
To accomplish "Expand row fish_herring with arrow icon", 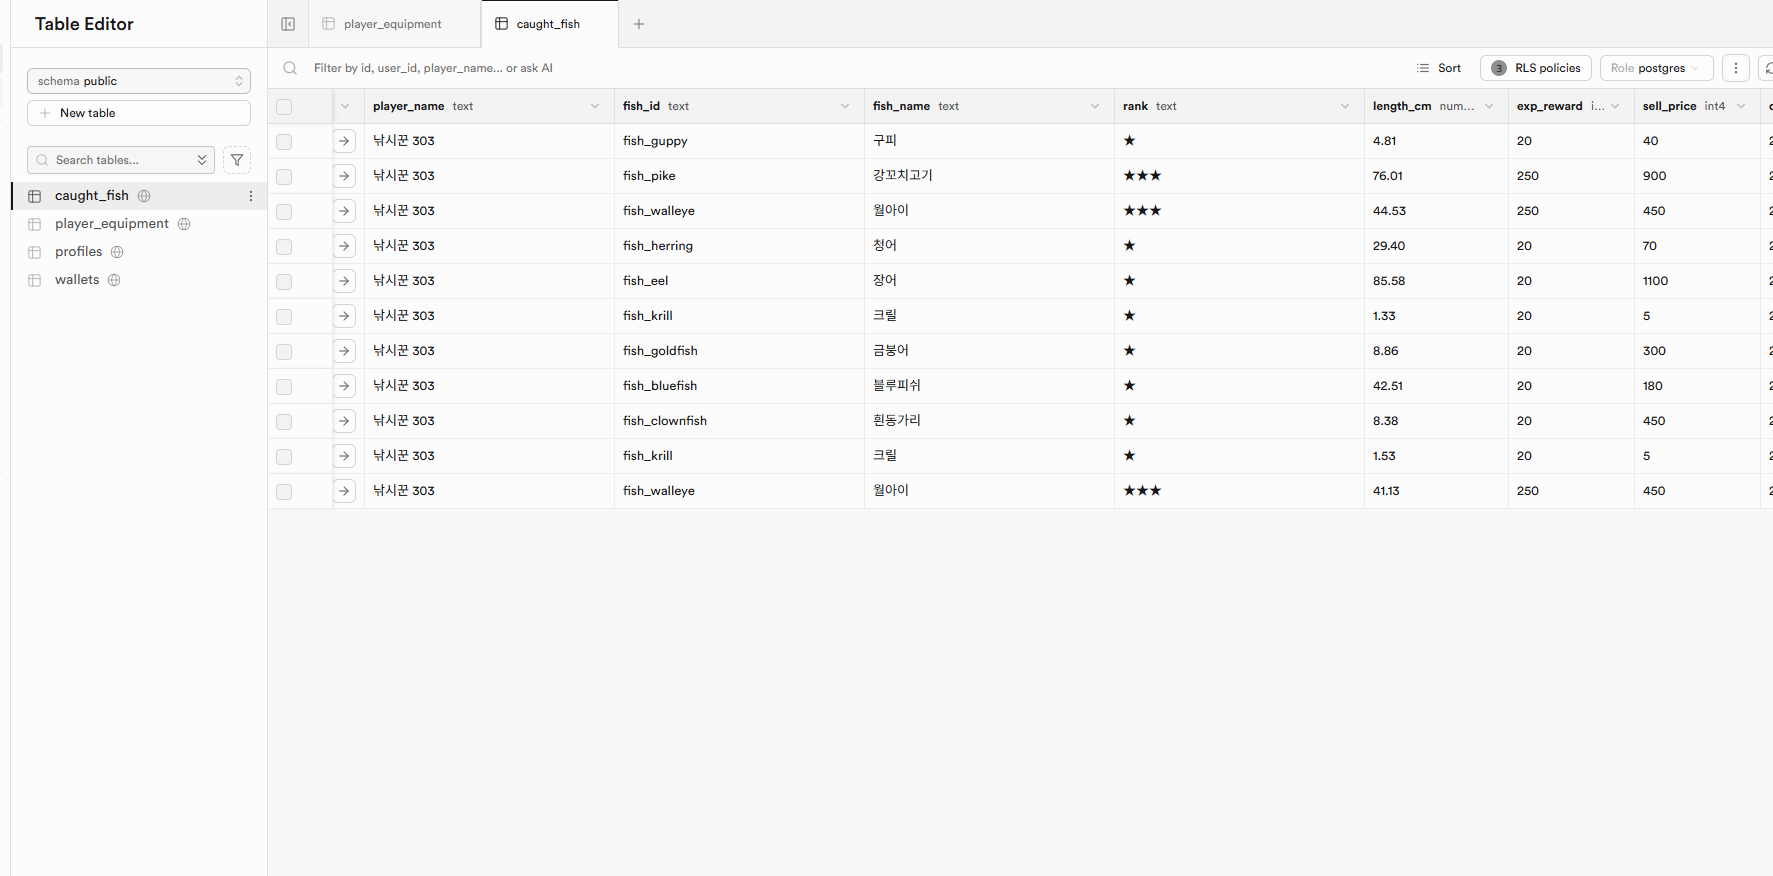I will coord(344,246).
